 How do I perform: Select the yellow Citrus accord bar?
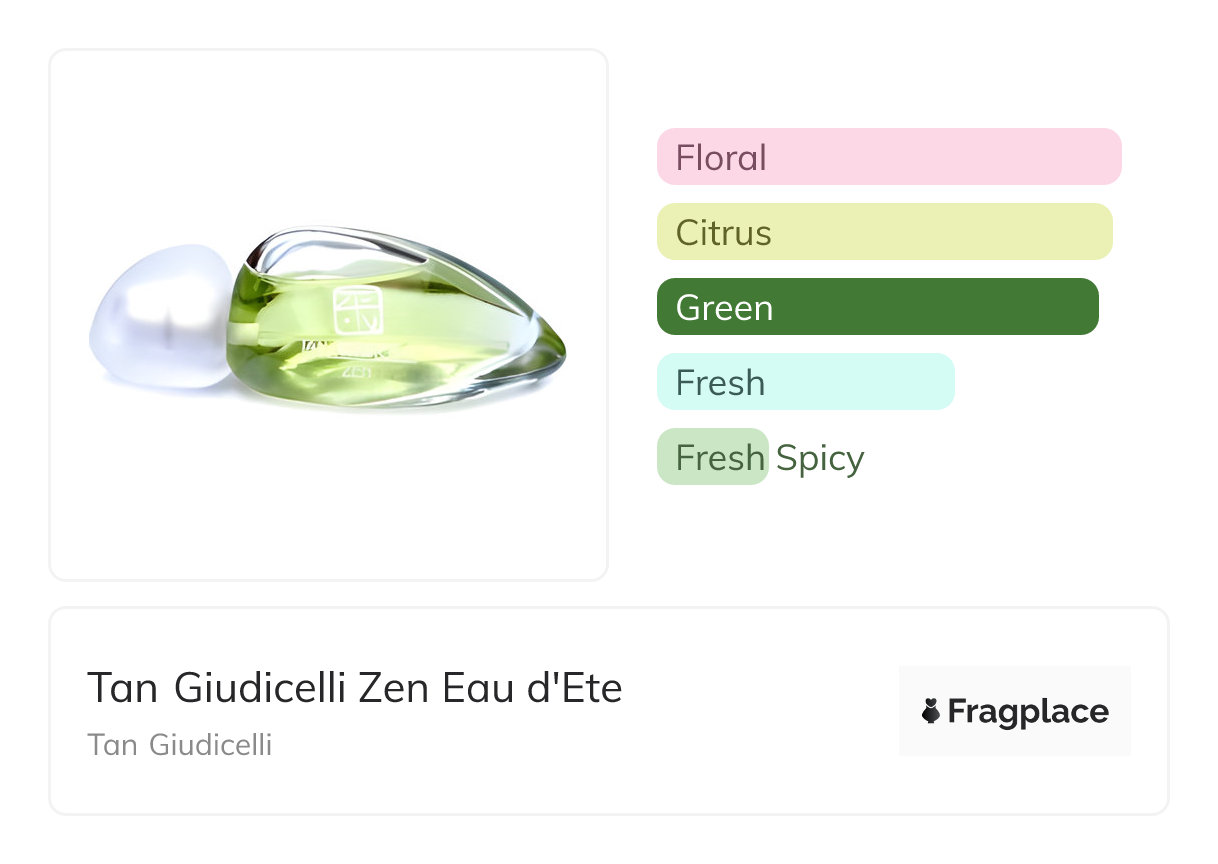[884, 232]
